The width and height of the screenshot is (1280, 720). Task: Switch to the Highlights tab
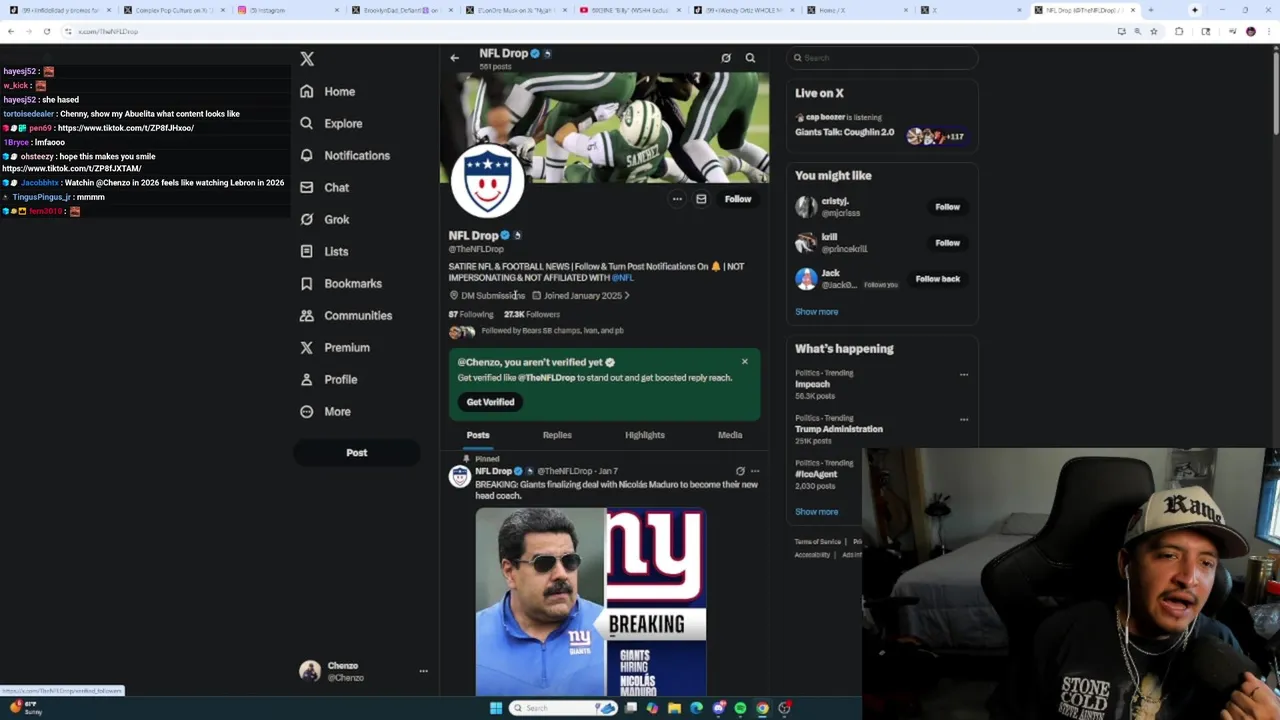(645, 435)
